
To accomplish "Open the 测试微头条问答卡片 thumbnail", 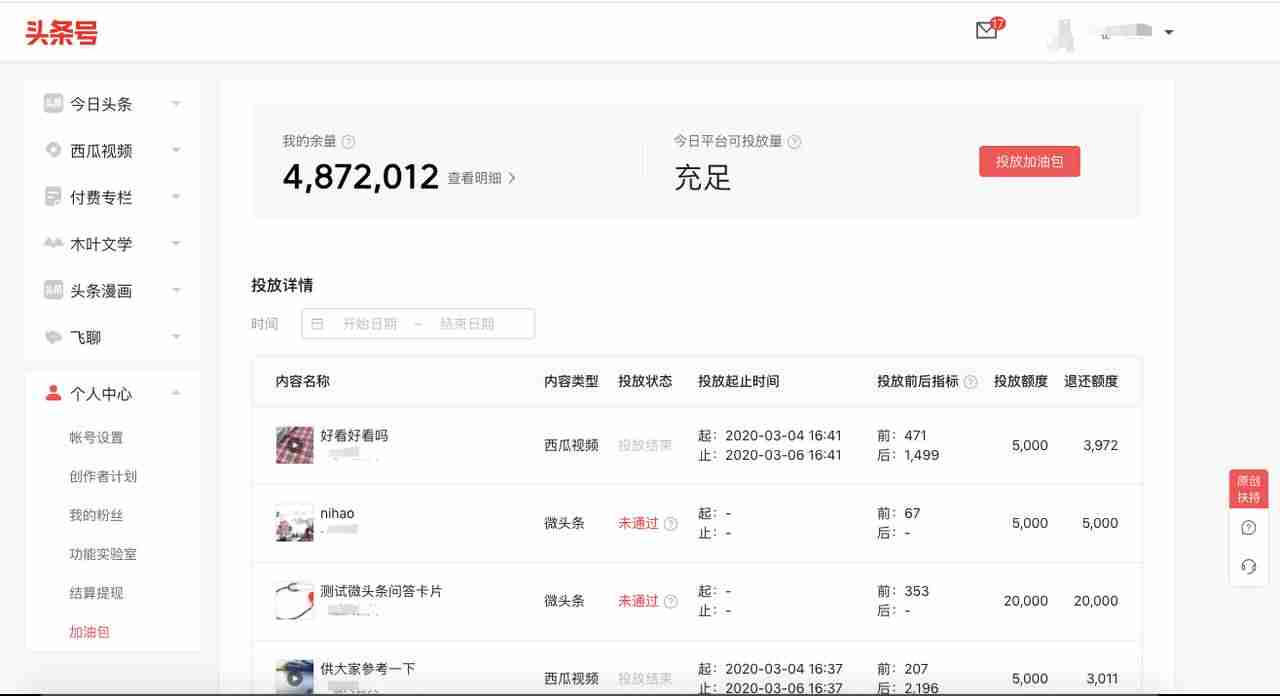I will pyautogui.click(x=294, y=601).
